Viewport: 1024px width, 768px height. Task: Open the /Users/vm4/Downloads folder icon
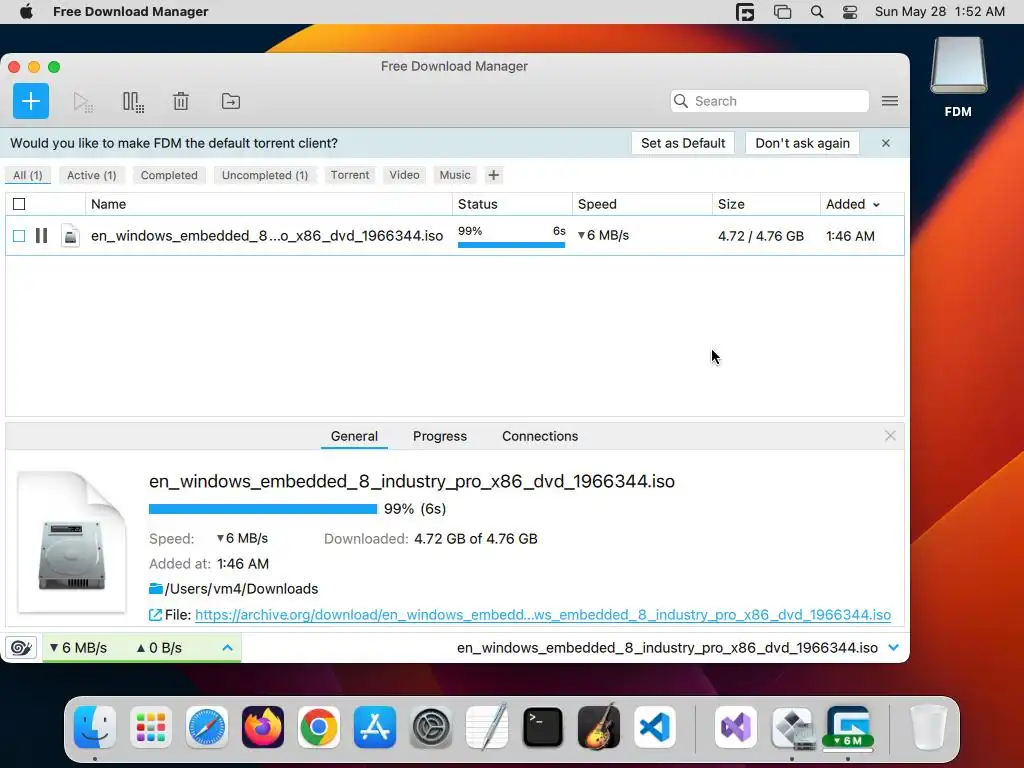[x=155, y=588]
